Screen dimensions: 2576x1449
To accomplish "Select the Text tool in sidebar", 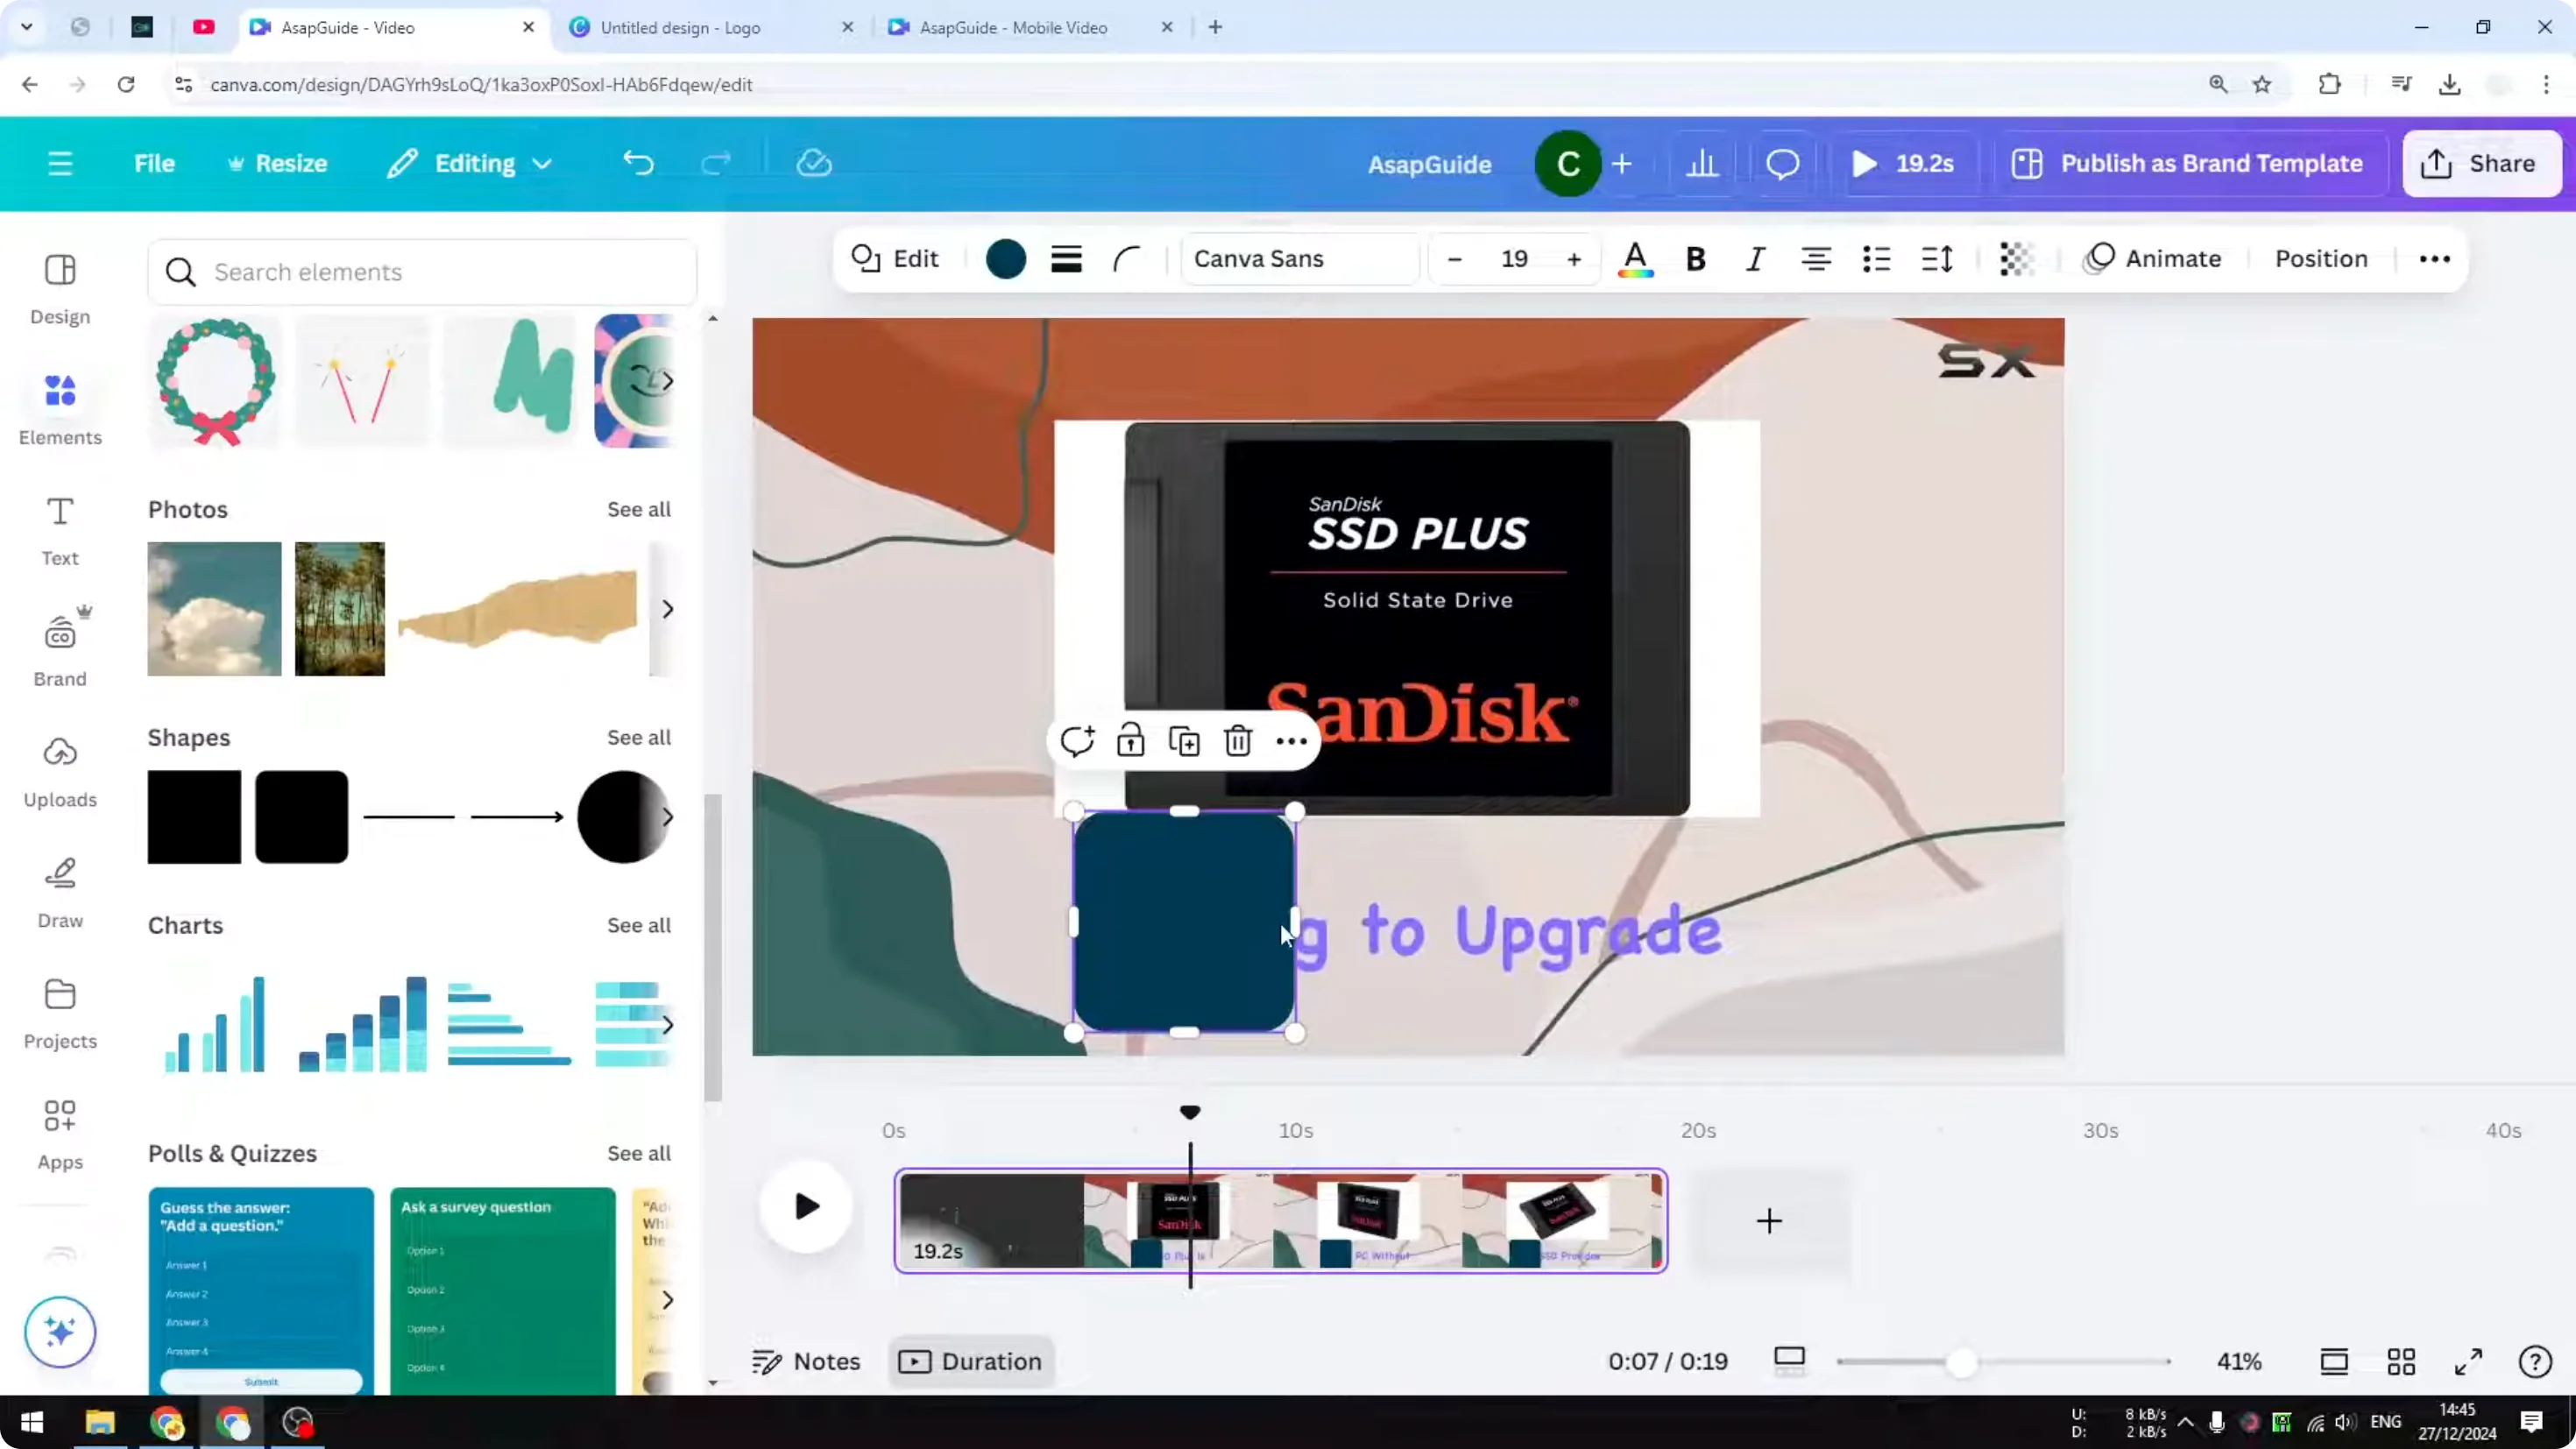I will coord(59,529).
